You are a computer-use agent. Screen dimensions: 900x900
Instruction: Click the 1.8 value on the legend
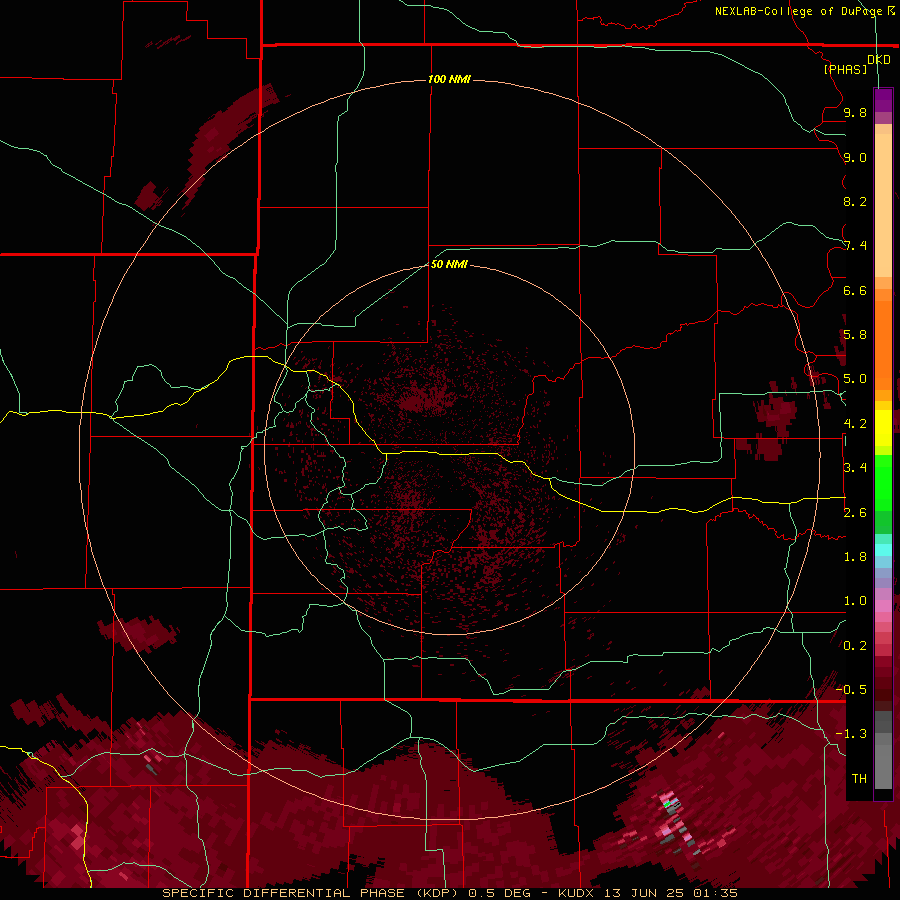tap(855, 557)
